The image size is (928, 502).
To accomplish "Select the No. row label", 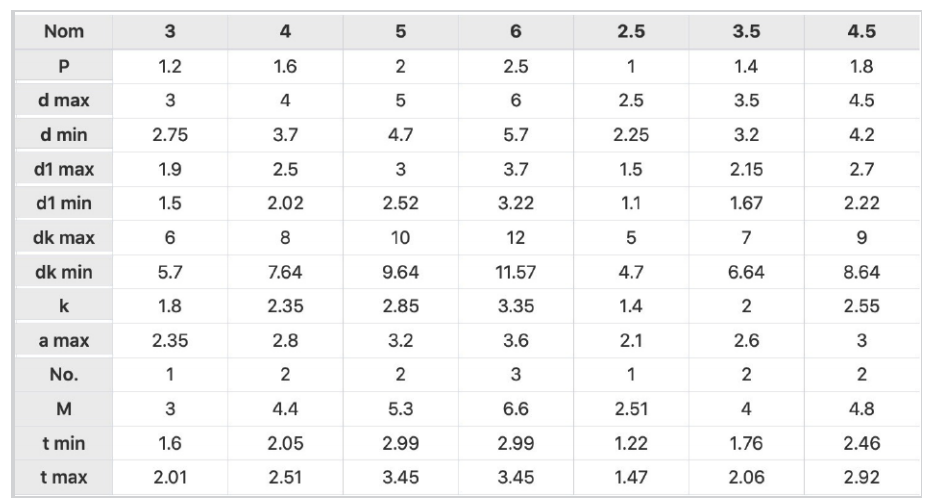I will click(x=63, y=375).
